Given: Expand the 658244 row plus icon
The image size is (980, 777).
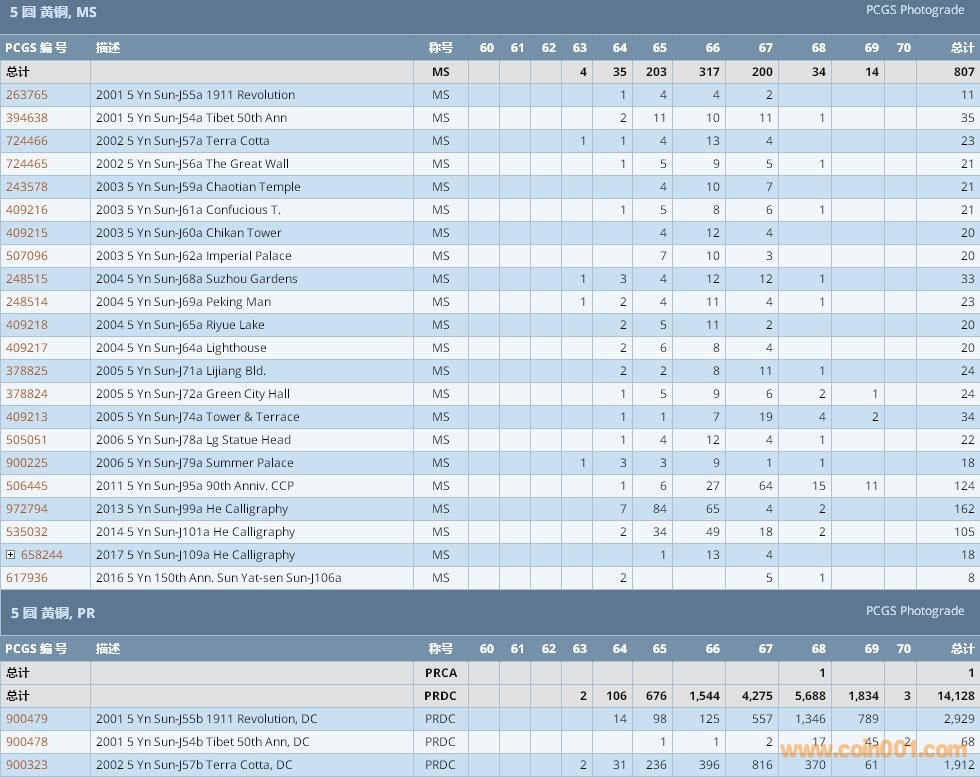Looking at the screenshot, I should [11, 555].
